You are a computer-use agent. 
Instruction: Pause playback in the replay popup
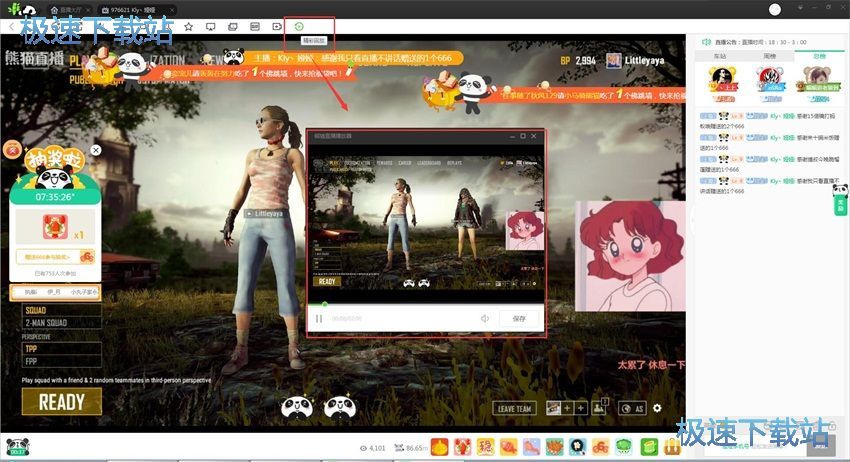pos(319,319)
